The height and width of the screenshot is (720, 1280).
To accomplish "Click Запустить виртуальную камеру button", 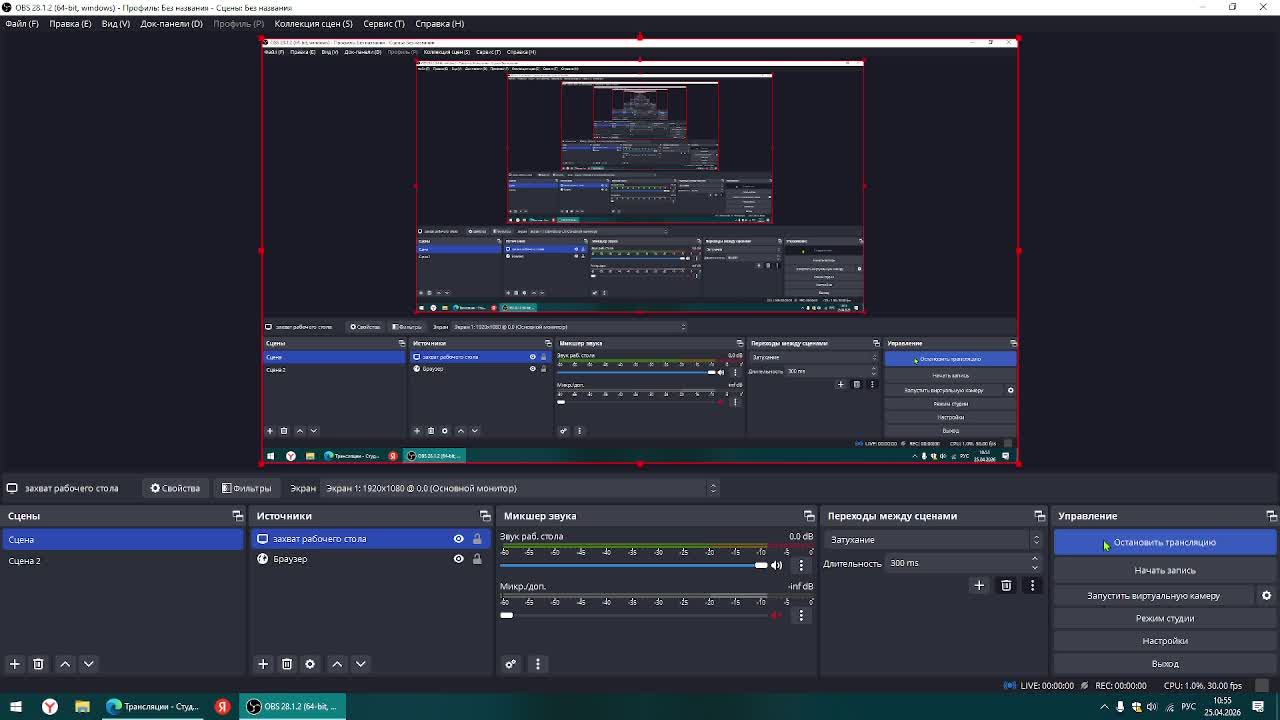I will point(1153,596).
